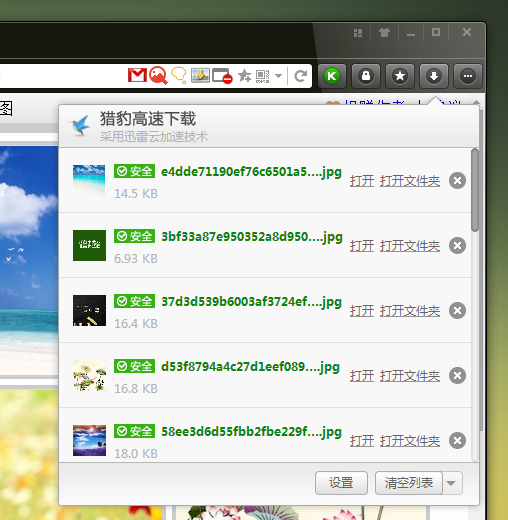Open folder for 58ee3d6d55fbb2fbe229f file
508x520 pixels.
(x=410, y=441)
